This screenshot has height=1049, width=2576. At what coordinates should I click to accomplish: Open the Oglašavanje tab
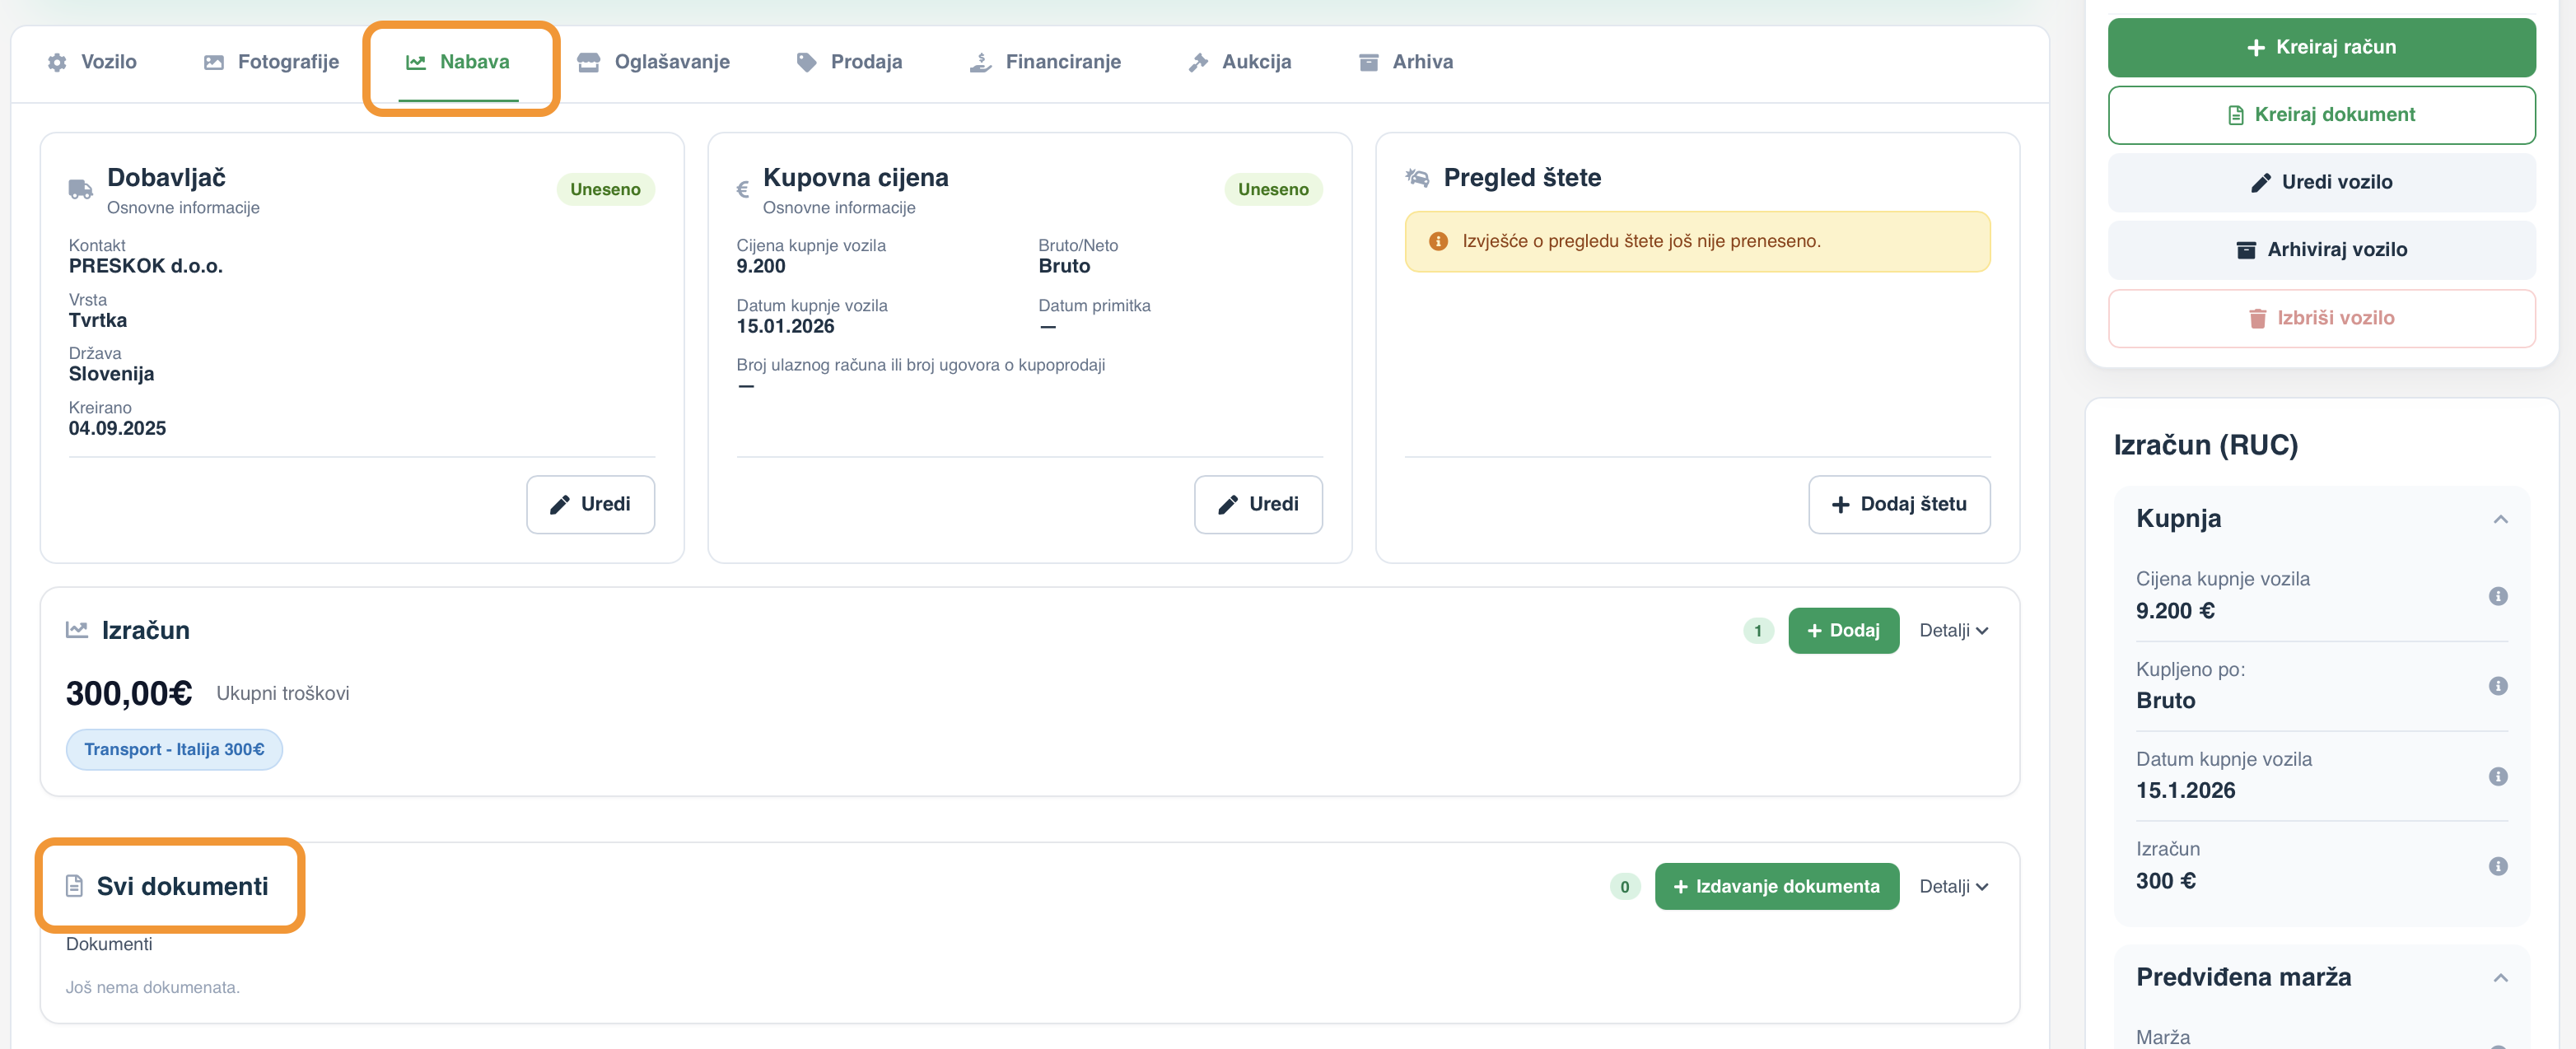tap(654, 62)
